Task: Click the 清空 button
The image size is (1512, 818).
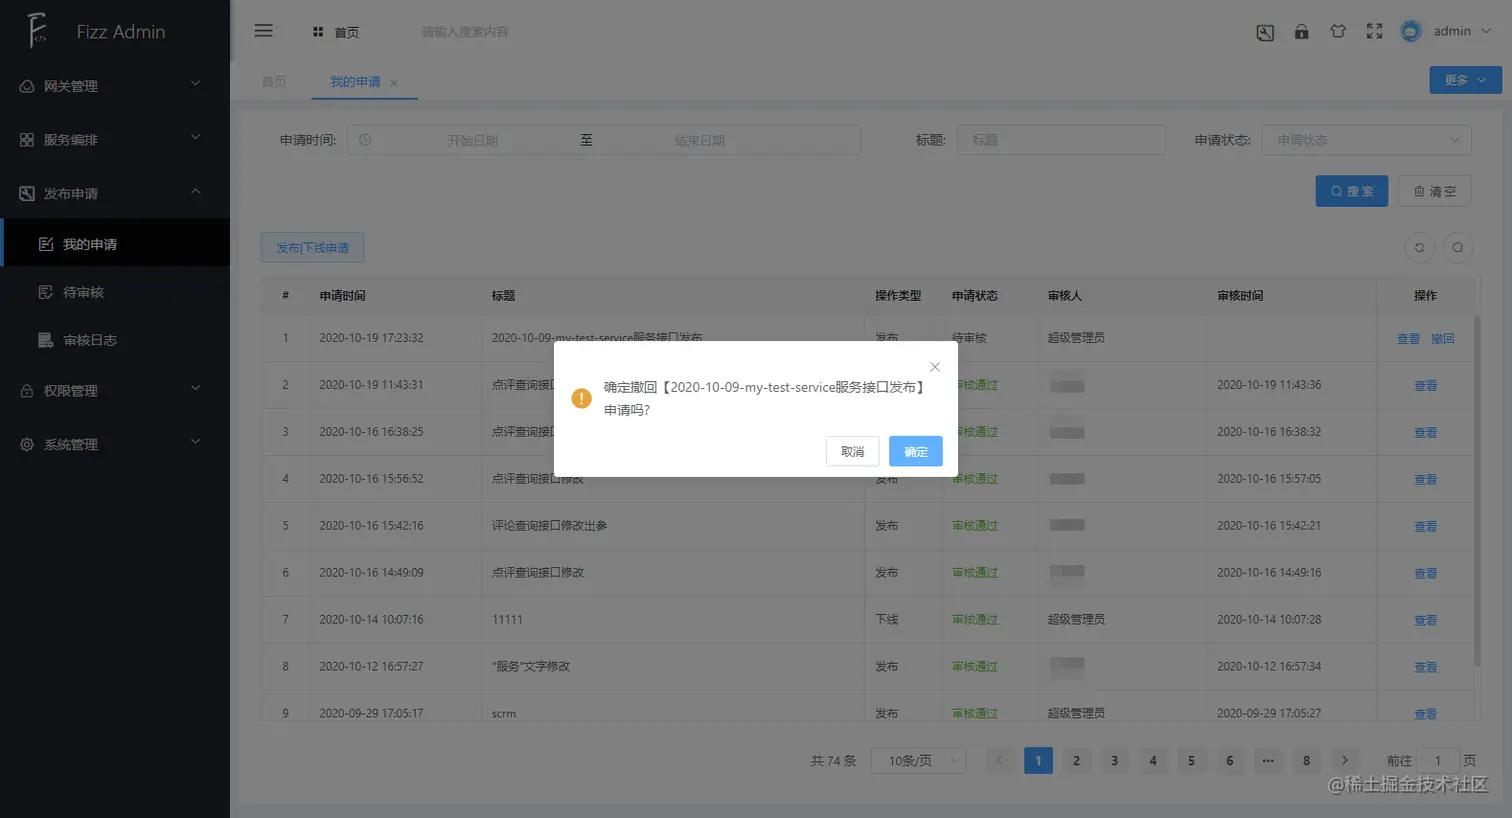Action: pyautogui.click(x=1435, y=191)
